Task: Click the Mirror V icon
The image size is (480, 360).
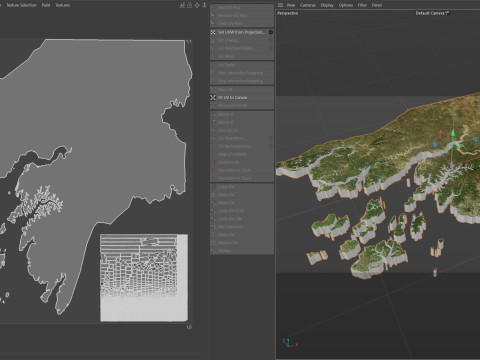Action: (x=213, y=122)
